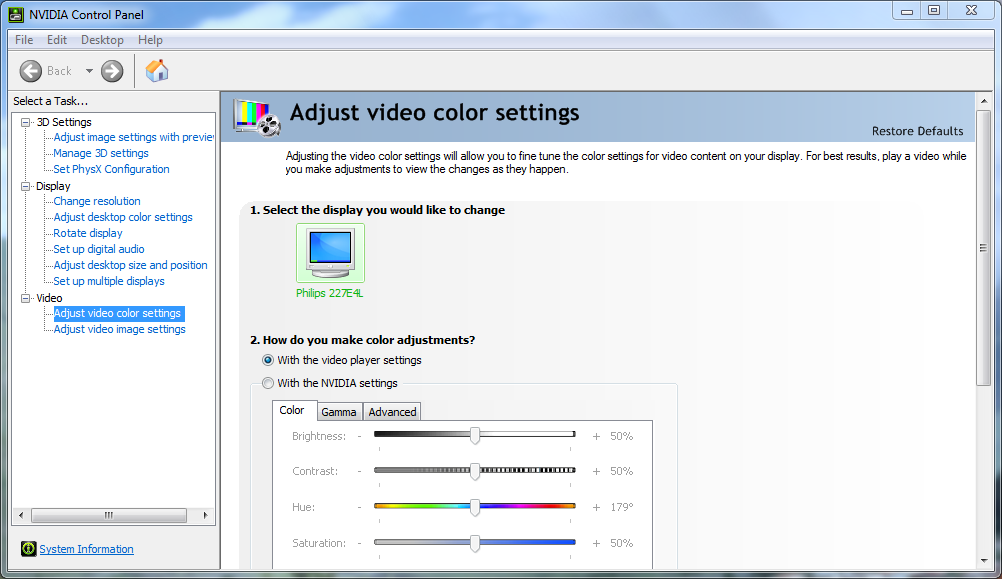The image size is (1002, 579).
Task: Collapse the Display tree node
Action: point(26,186)
